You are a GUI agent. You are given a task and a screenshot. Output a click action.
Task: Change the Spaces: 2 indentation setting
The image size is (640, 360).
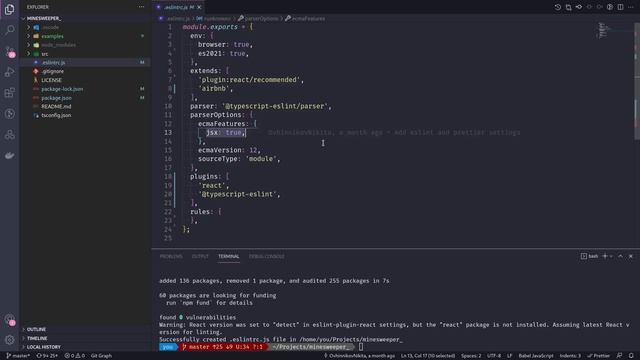tap(471, 356)
